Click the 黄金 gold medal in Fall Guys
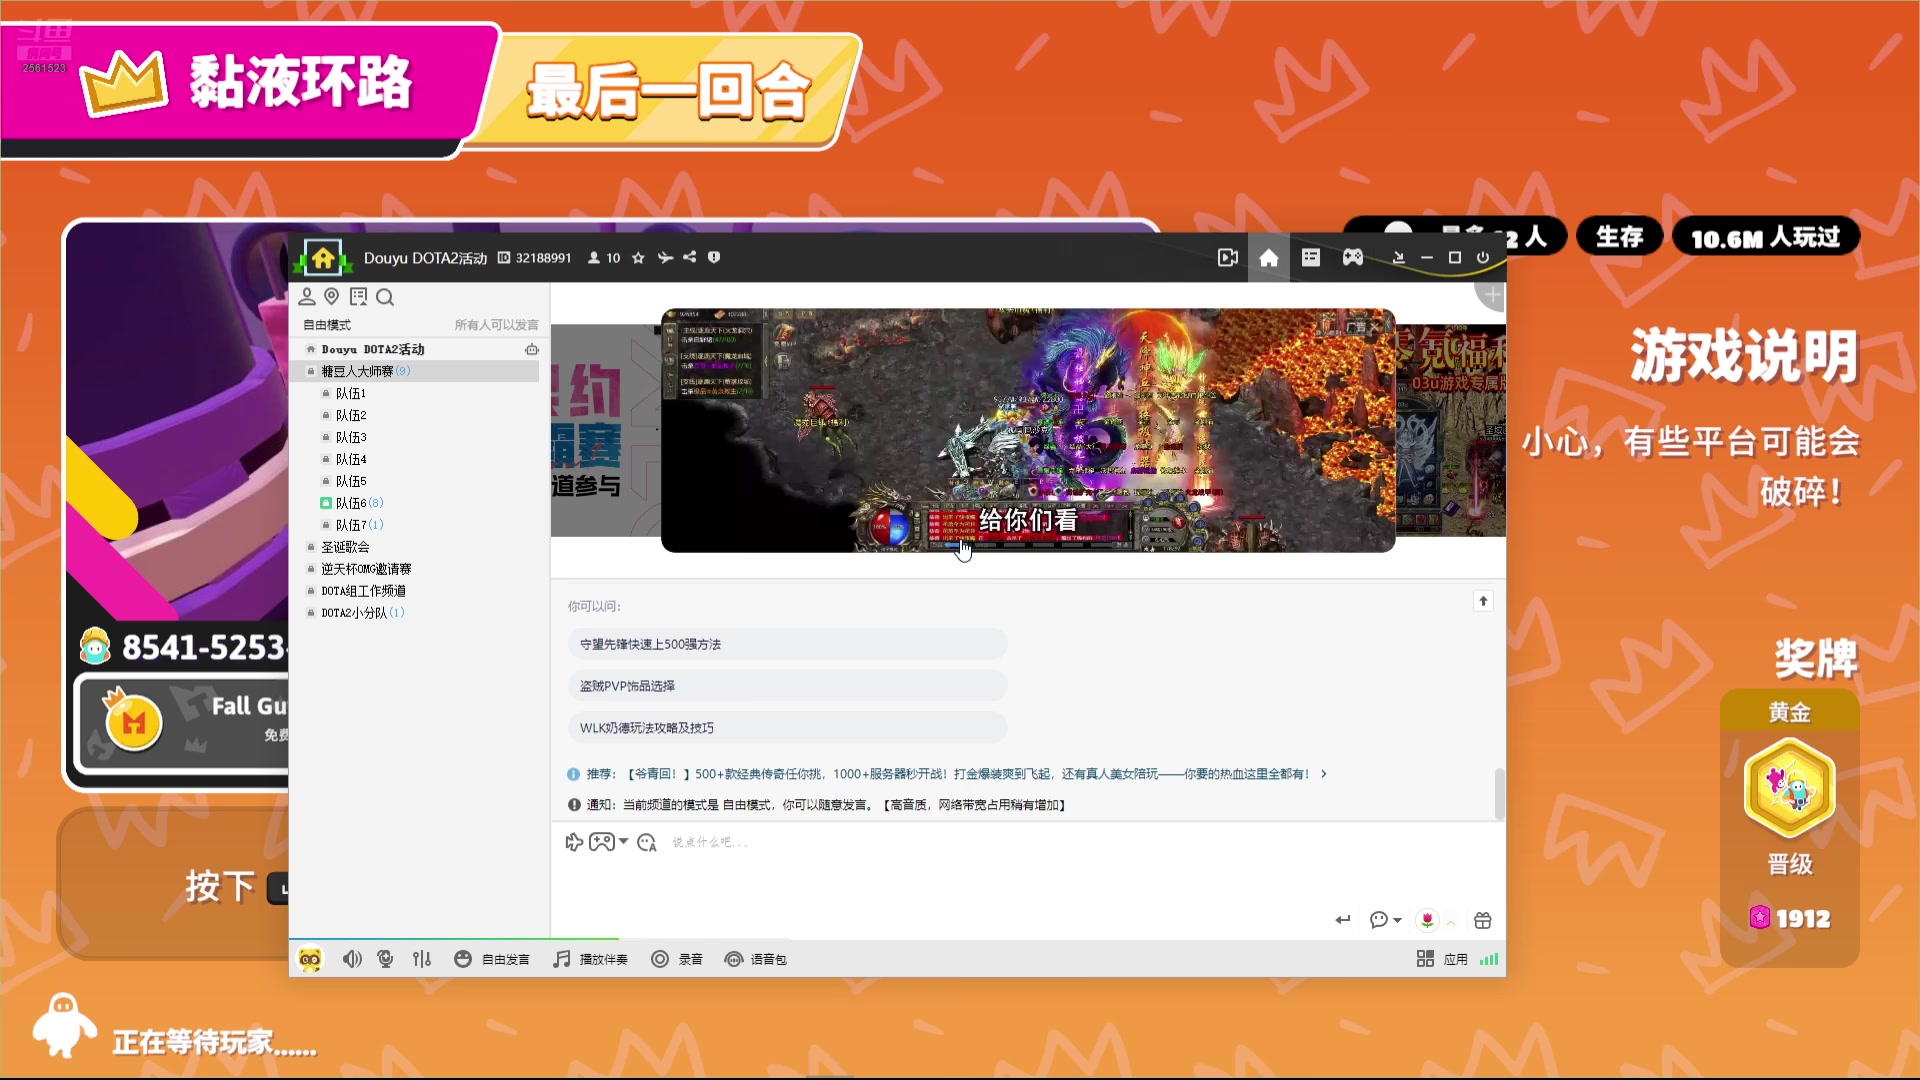This screenshot has height=1080, width=1920. (1789, 788)
